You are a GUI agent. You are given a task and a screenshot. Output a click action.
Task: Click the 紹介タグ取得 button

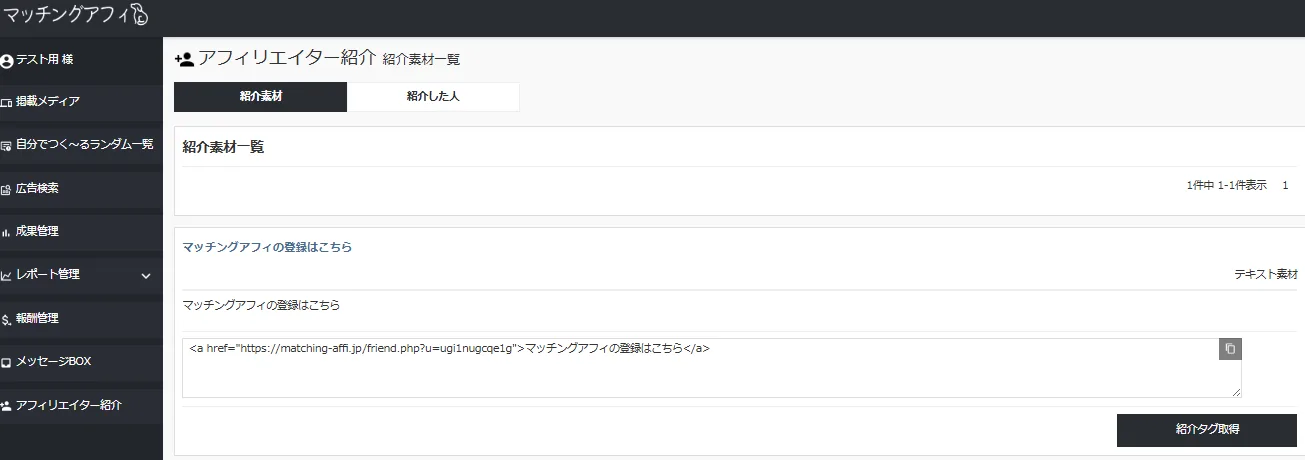point(1207,430)
